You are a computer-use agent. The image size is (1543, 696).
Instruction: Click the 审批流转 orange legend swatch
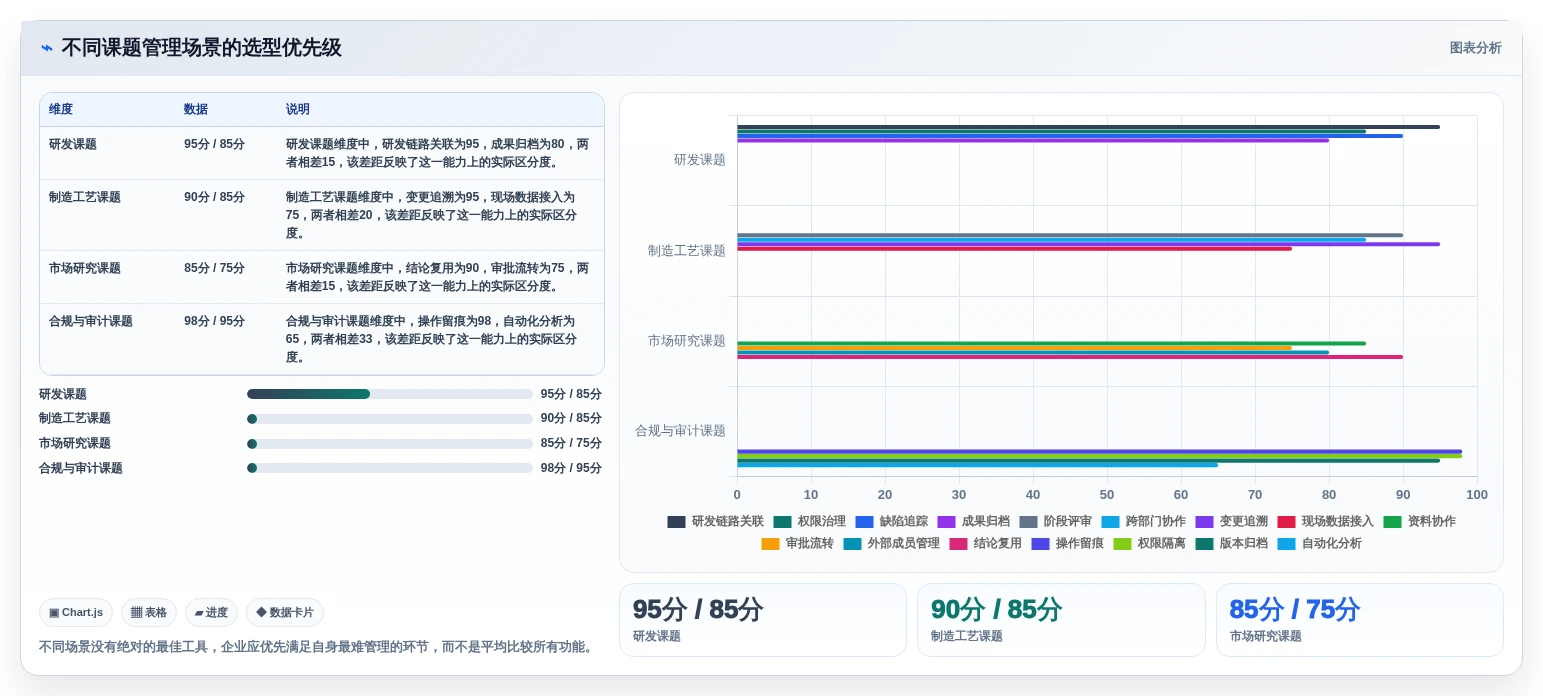click(770, 544)
